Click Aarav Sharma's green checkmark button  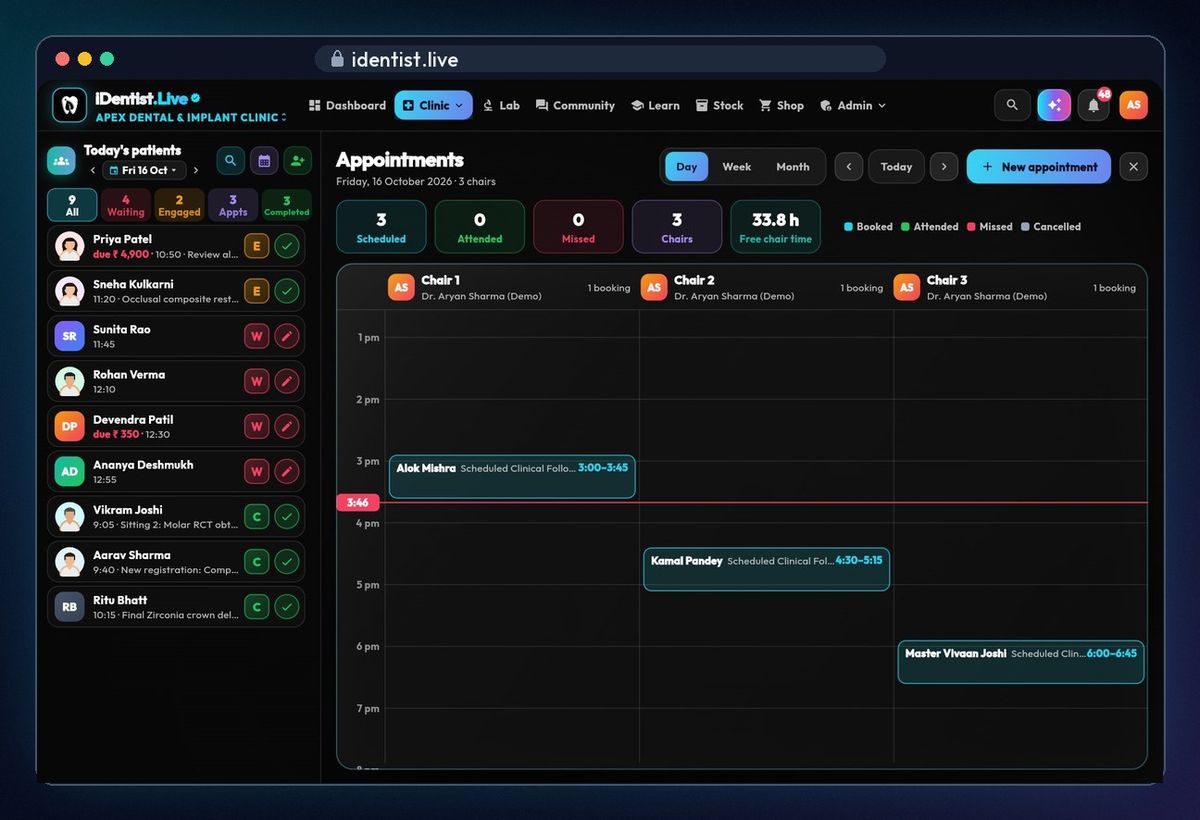[x=287, y=562]
